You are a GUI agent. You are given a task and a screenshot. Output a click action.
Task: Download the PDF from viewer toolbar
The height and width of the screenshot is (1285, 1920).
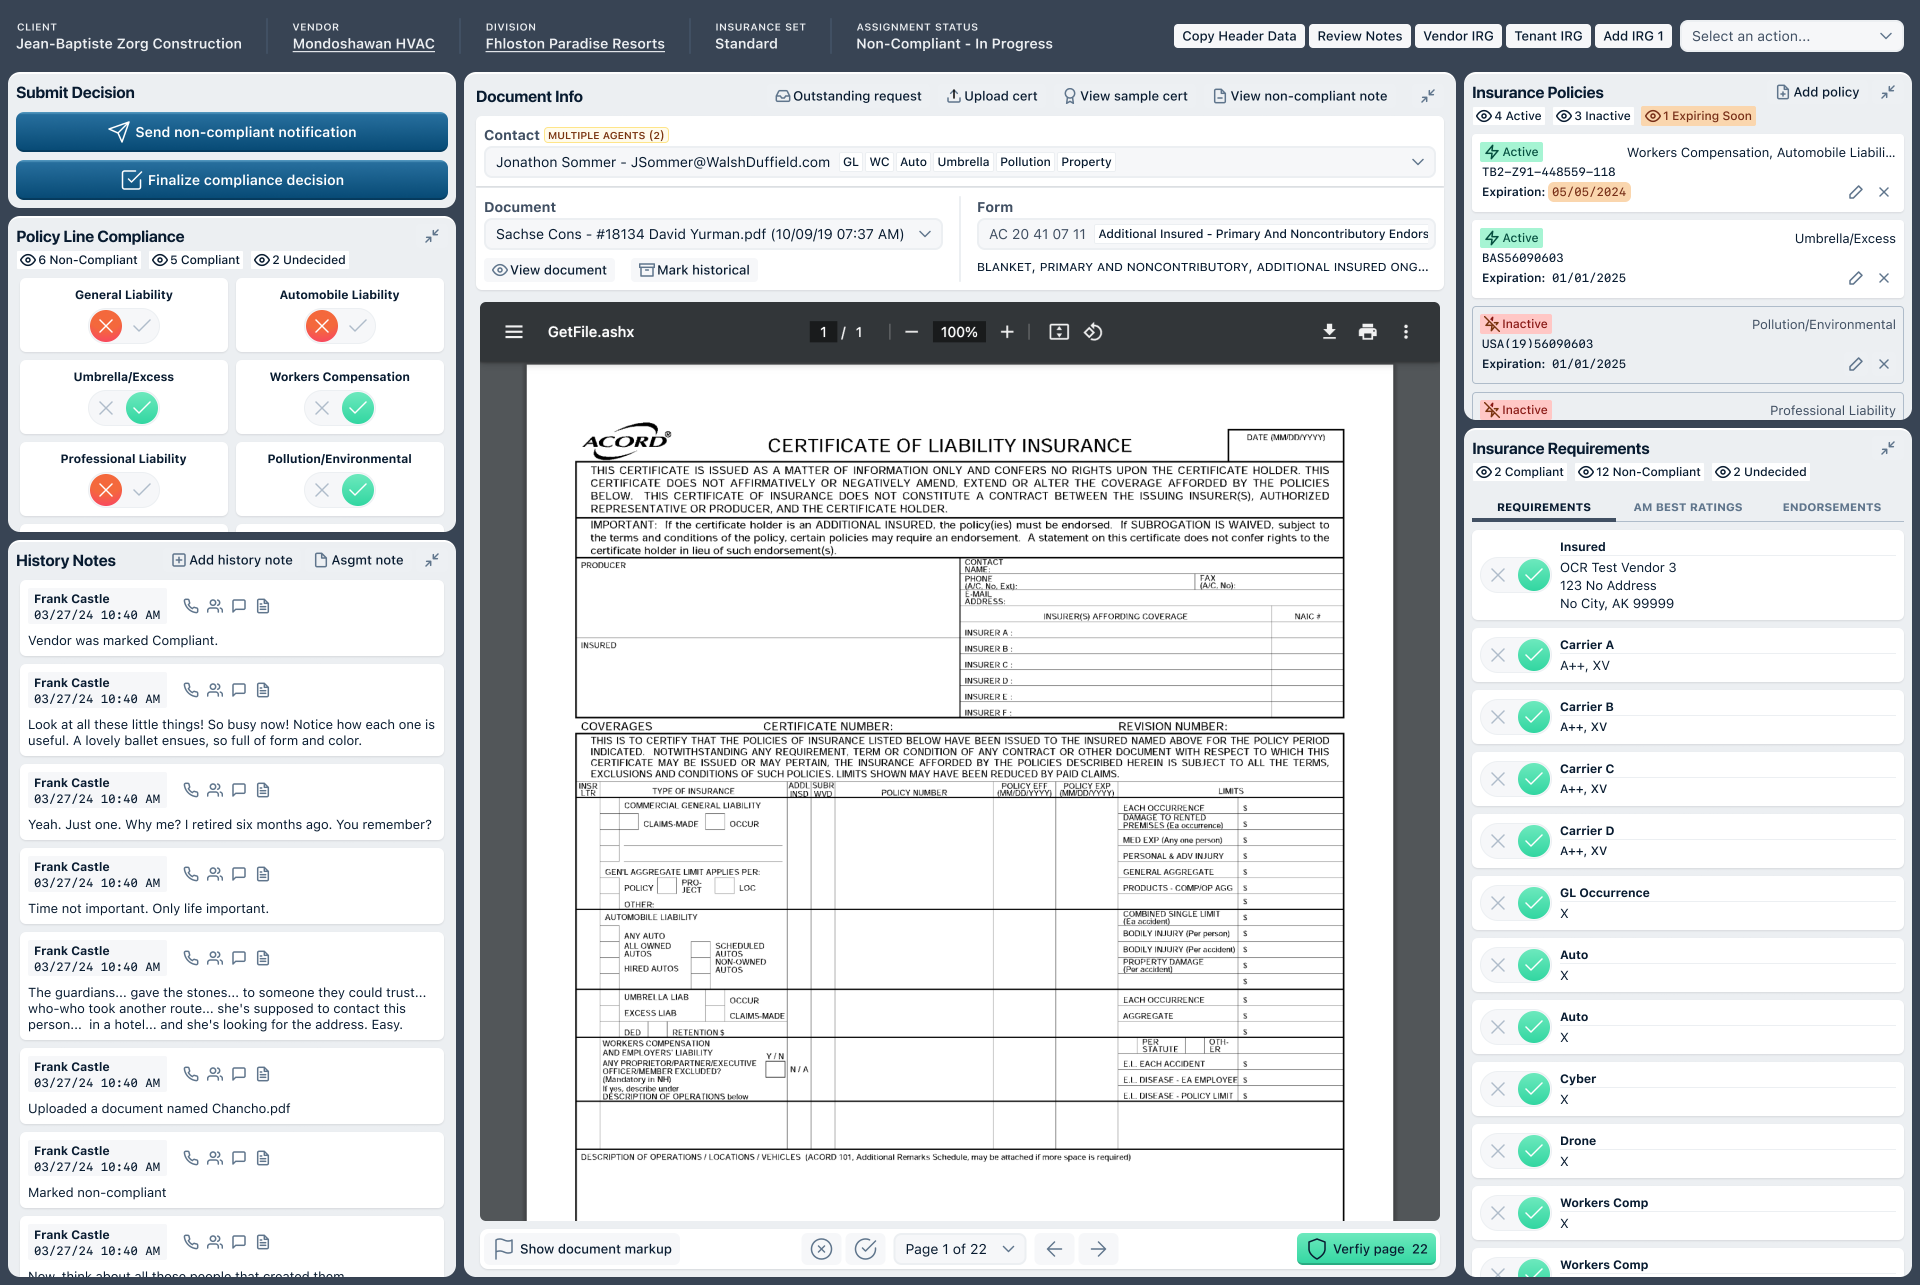pyautogui.click(x=1329, y=332)
